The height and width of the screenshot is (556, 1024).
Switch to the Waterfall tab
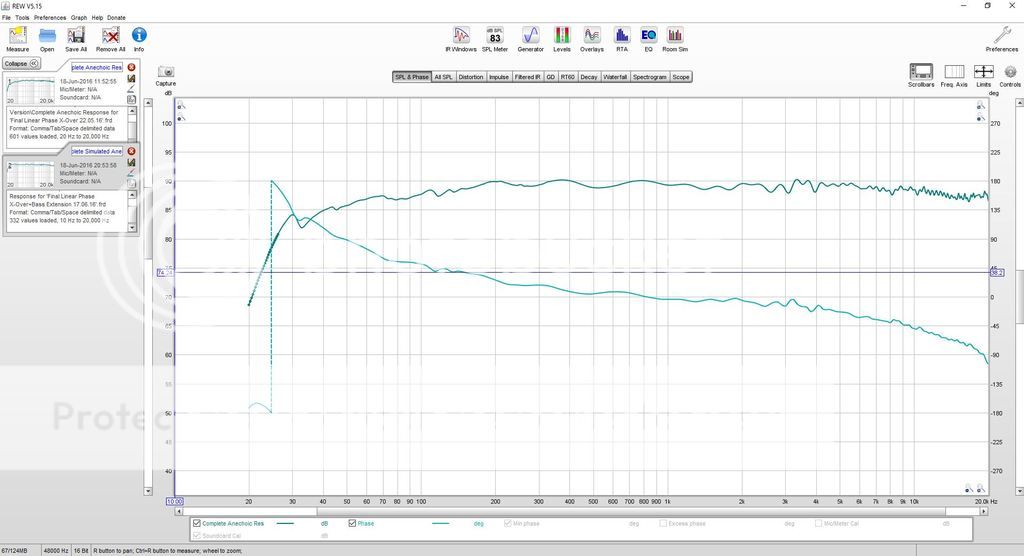(614, 77)
